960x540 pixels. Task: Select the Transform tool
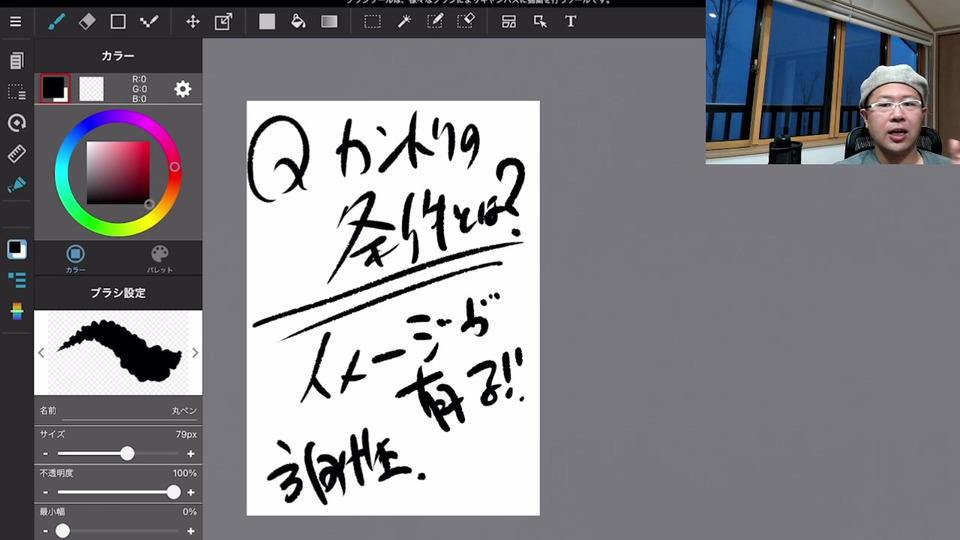tap(223, 21)
